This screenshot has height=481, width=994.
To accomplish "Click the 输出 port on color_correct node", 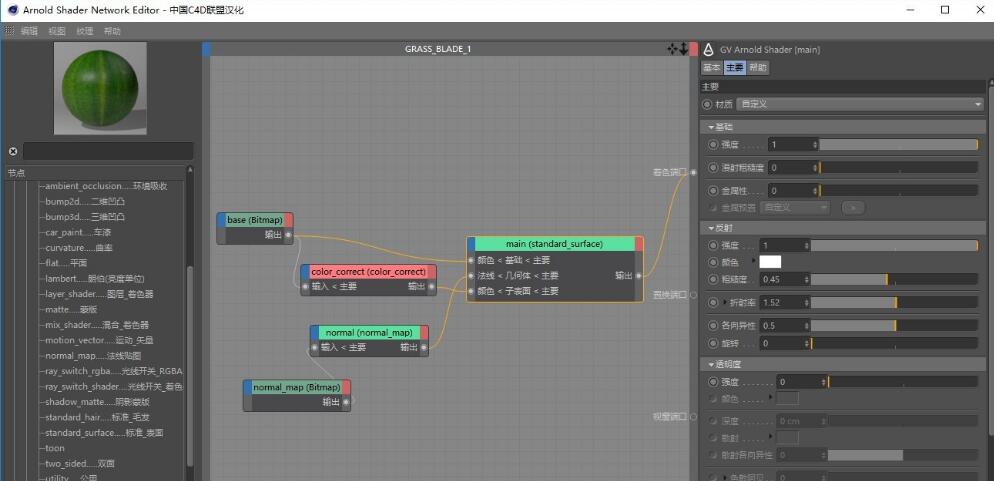I will (432, 286).
